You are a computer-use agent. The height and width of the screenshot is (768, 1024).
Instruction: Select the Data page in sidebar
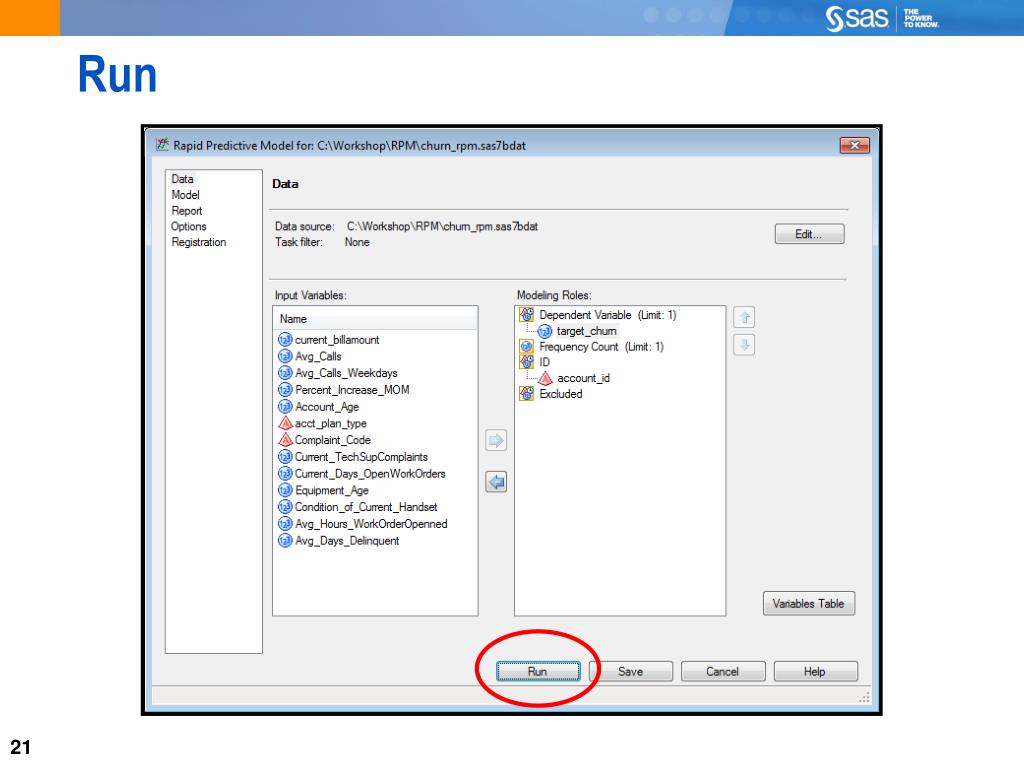(x=182, y=179)
